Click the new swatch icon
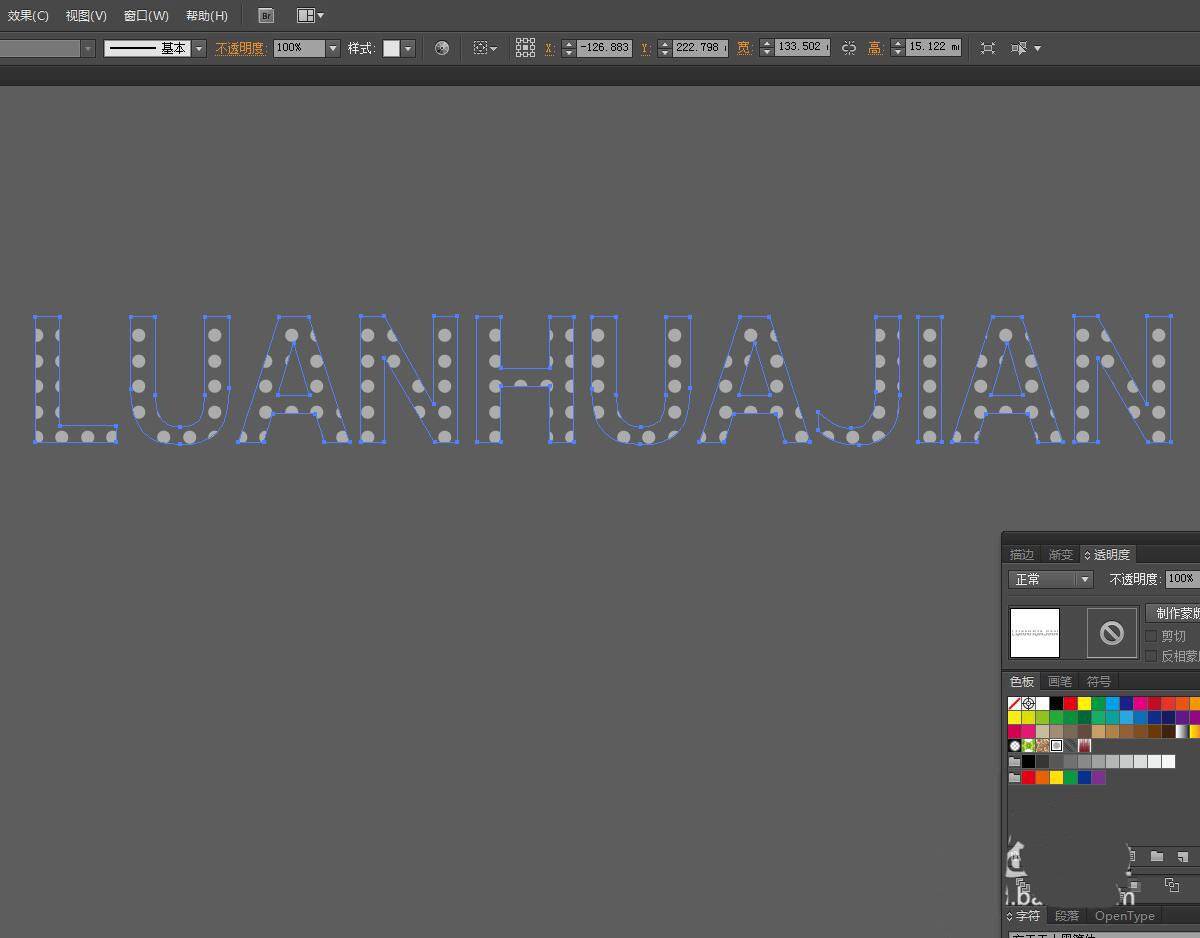 (x=1182, y=856)
